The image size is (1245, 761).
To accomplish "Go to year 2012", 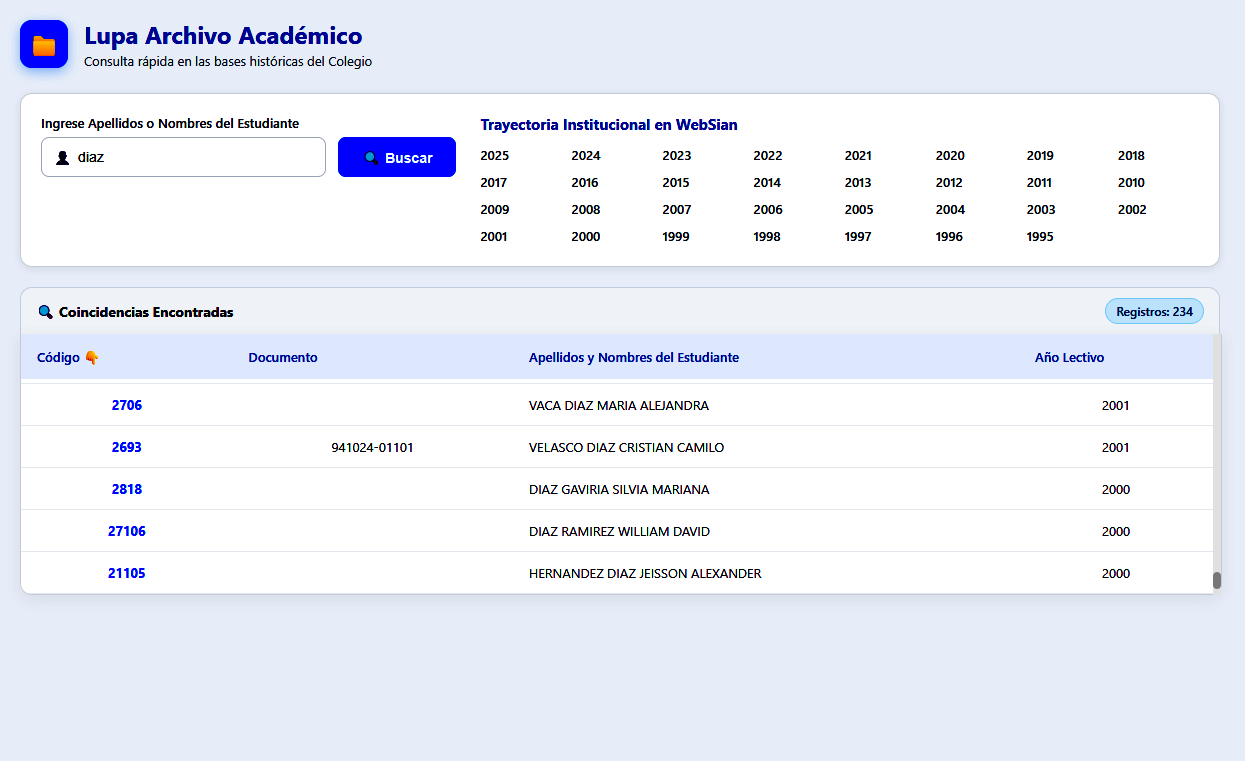I will [949, 183].
